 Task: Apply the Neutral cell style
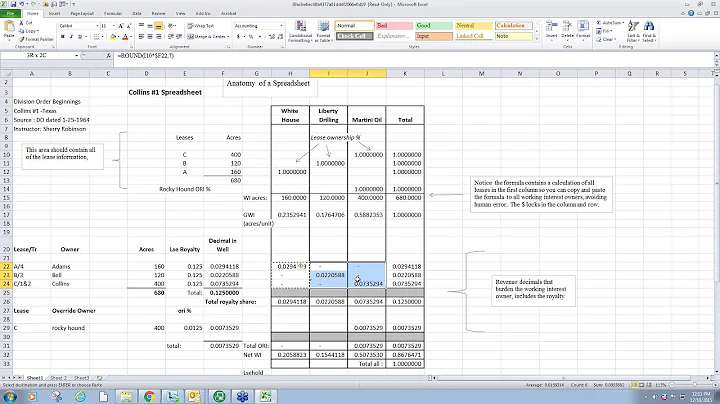pos(473,26)
